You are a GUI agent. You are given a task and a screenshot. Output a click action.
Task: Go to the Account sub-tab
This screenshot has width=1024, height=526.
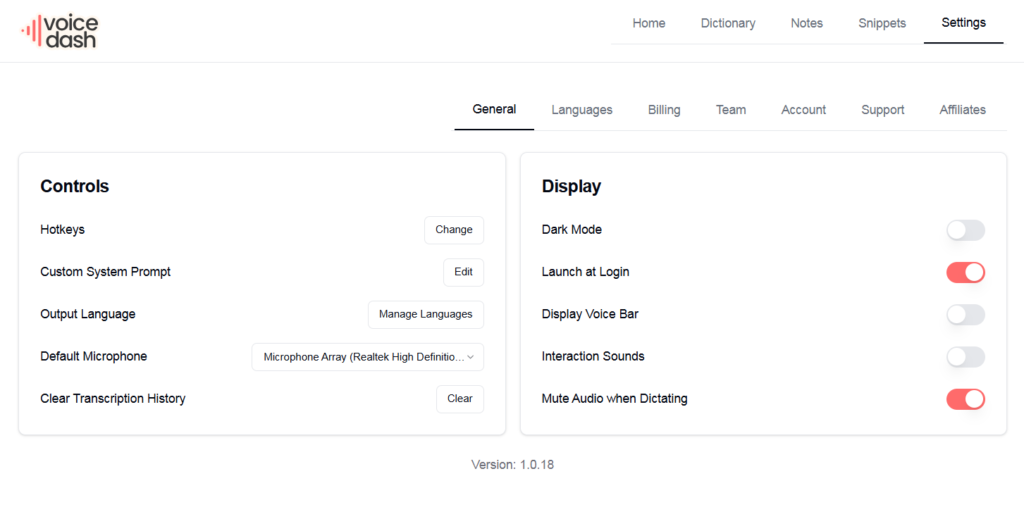(x=803, y=110)
